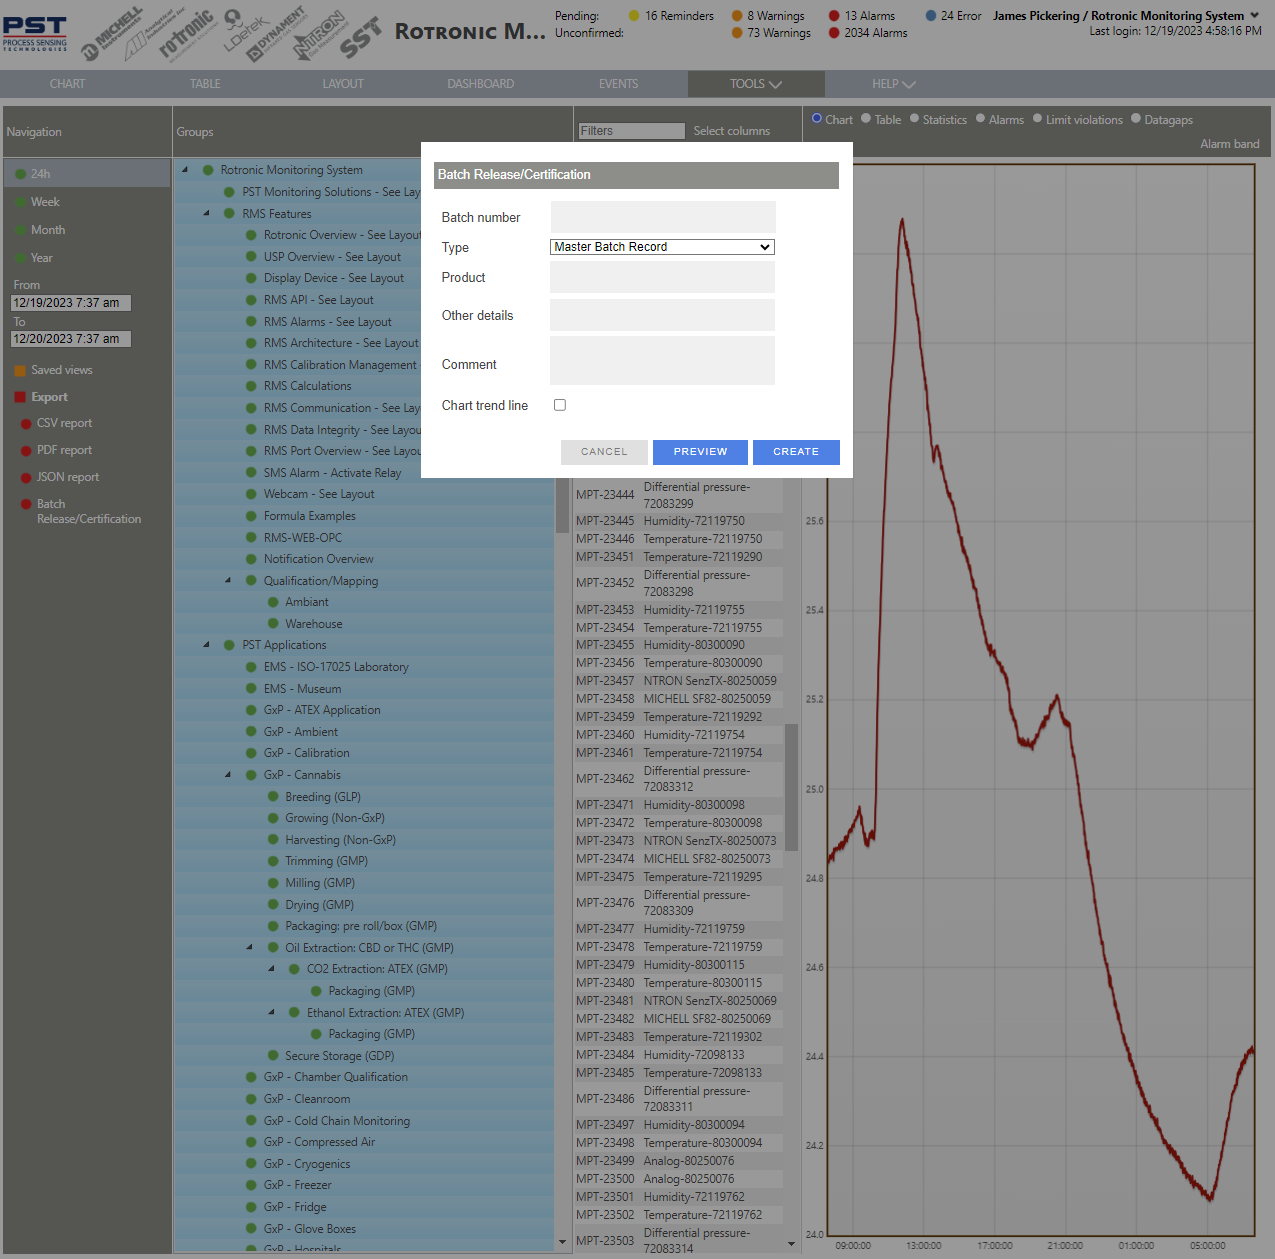Click the PST Process Sensing Technologies logo
The image size is (1275, 1259).
pos(35,33)
